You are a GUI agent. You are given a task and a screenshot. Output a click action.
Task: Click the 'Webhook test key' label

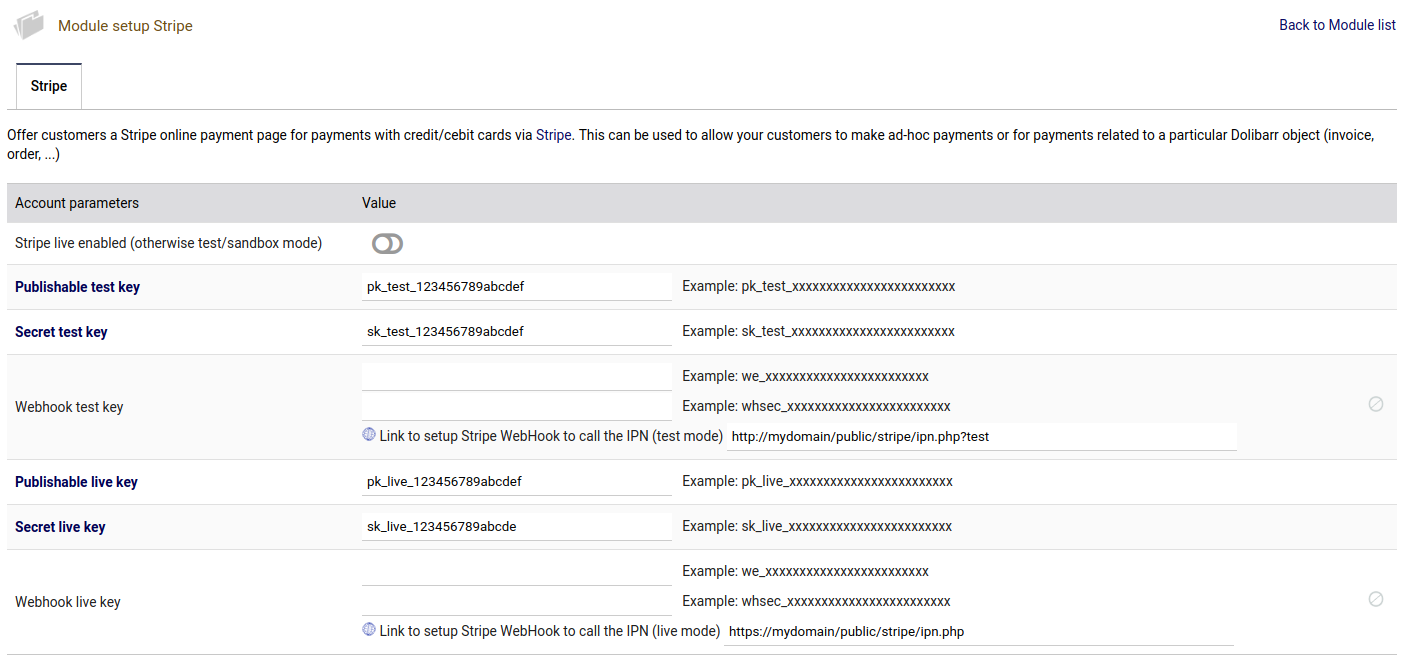69,407
